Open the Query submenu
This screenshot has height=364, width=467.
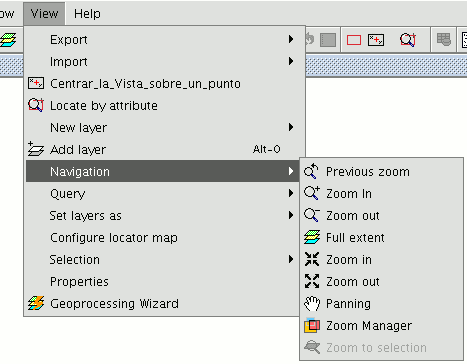[x=163, y=194]
